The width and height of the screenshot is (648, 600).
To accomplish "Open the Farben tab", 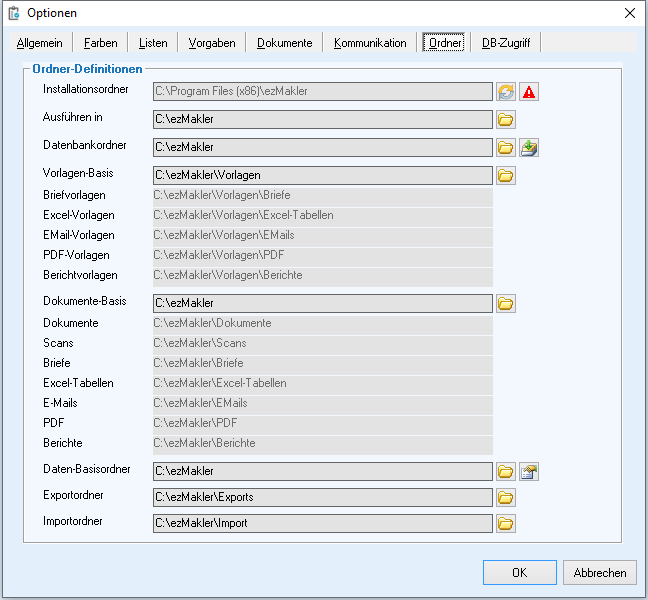I will [x=101, y=43].
